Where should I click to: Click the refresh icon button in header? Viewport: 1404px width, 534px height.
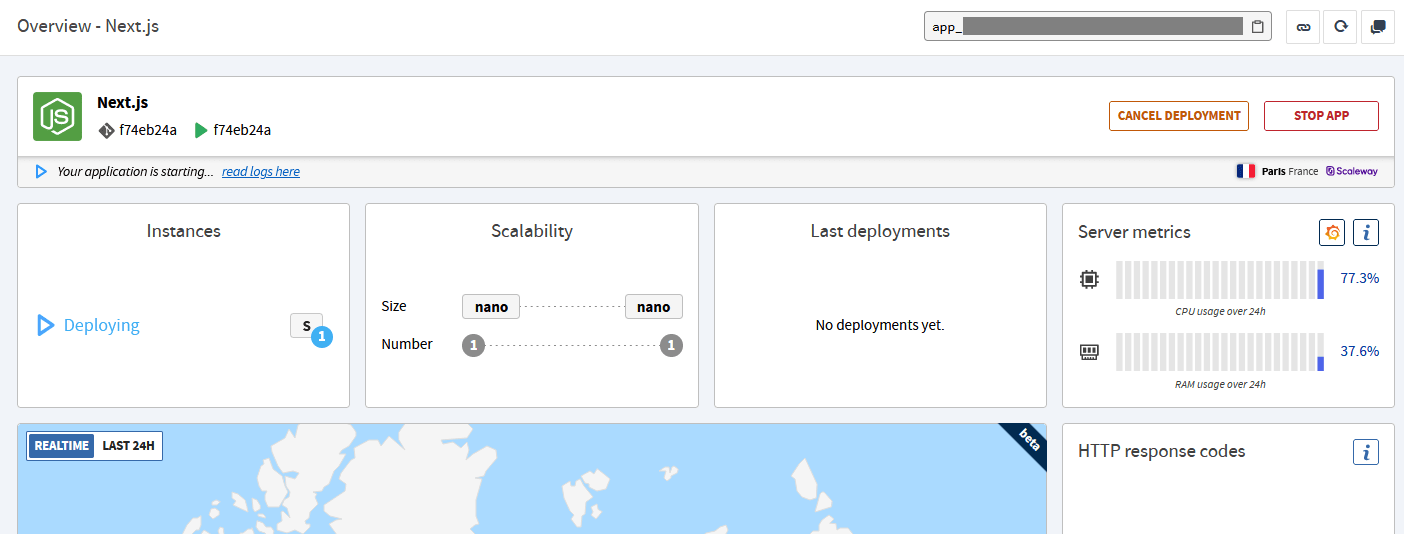(x=1340, y=27)
